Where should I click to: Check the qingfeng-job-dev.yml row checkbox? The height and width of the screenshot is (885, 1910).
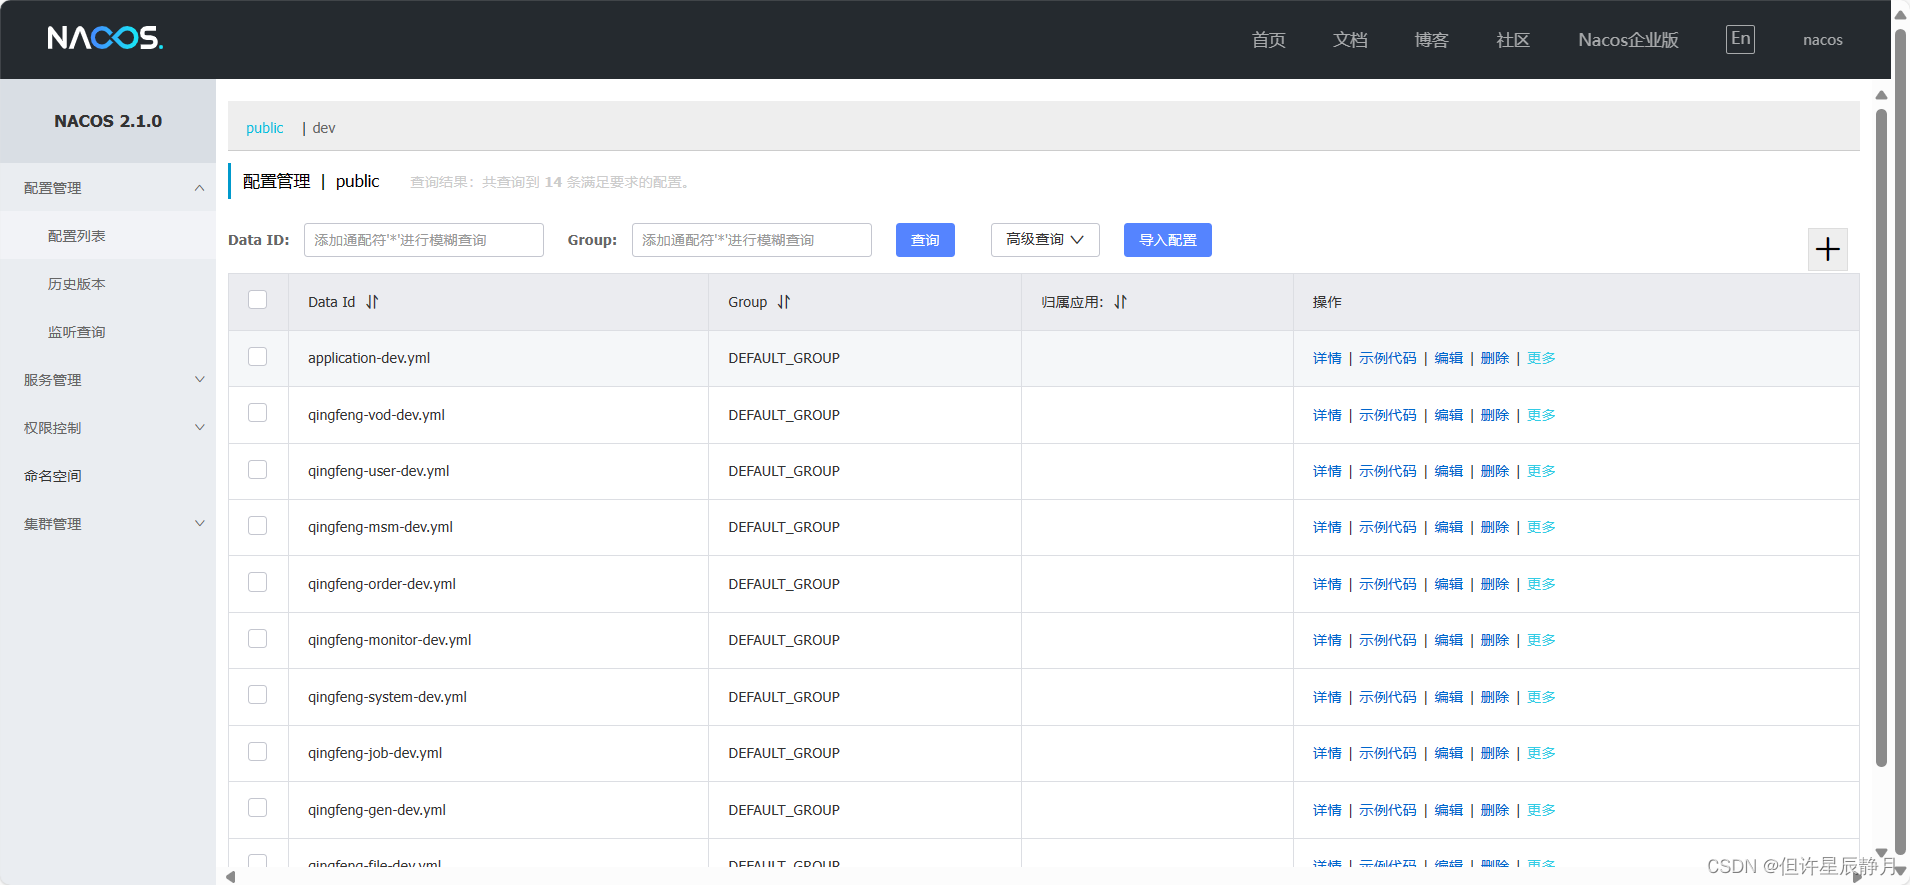coord(258,752)
